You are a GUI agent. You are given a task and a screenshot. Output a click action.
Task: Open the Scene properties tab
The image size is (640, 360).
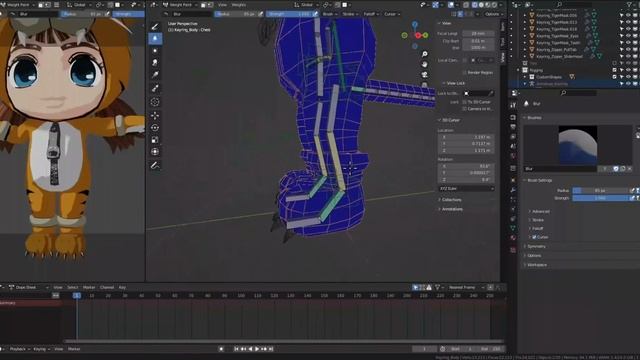(x=513, y=146)
